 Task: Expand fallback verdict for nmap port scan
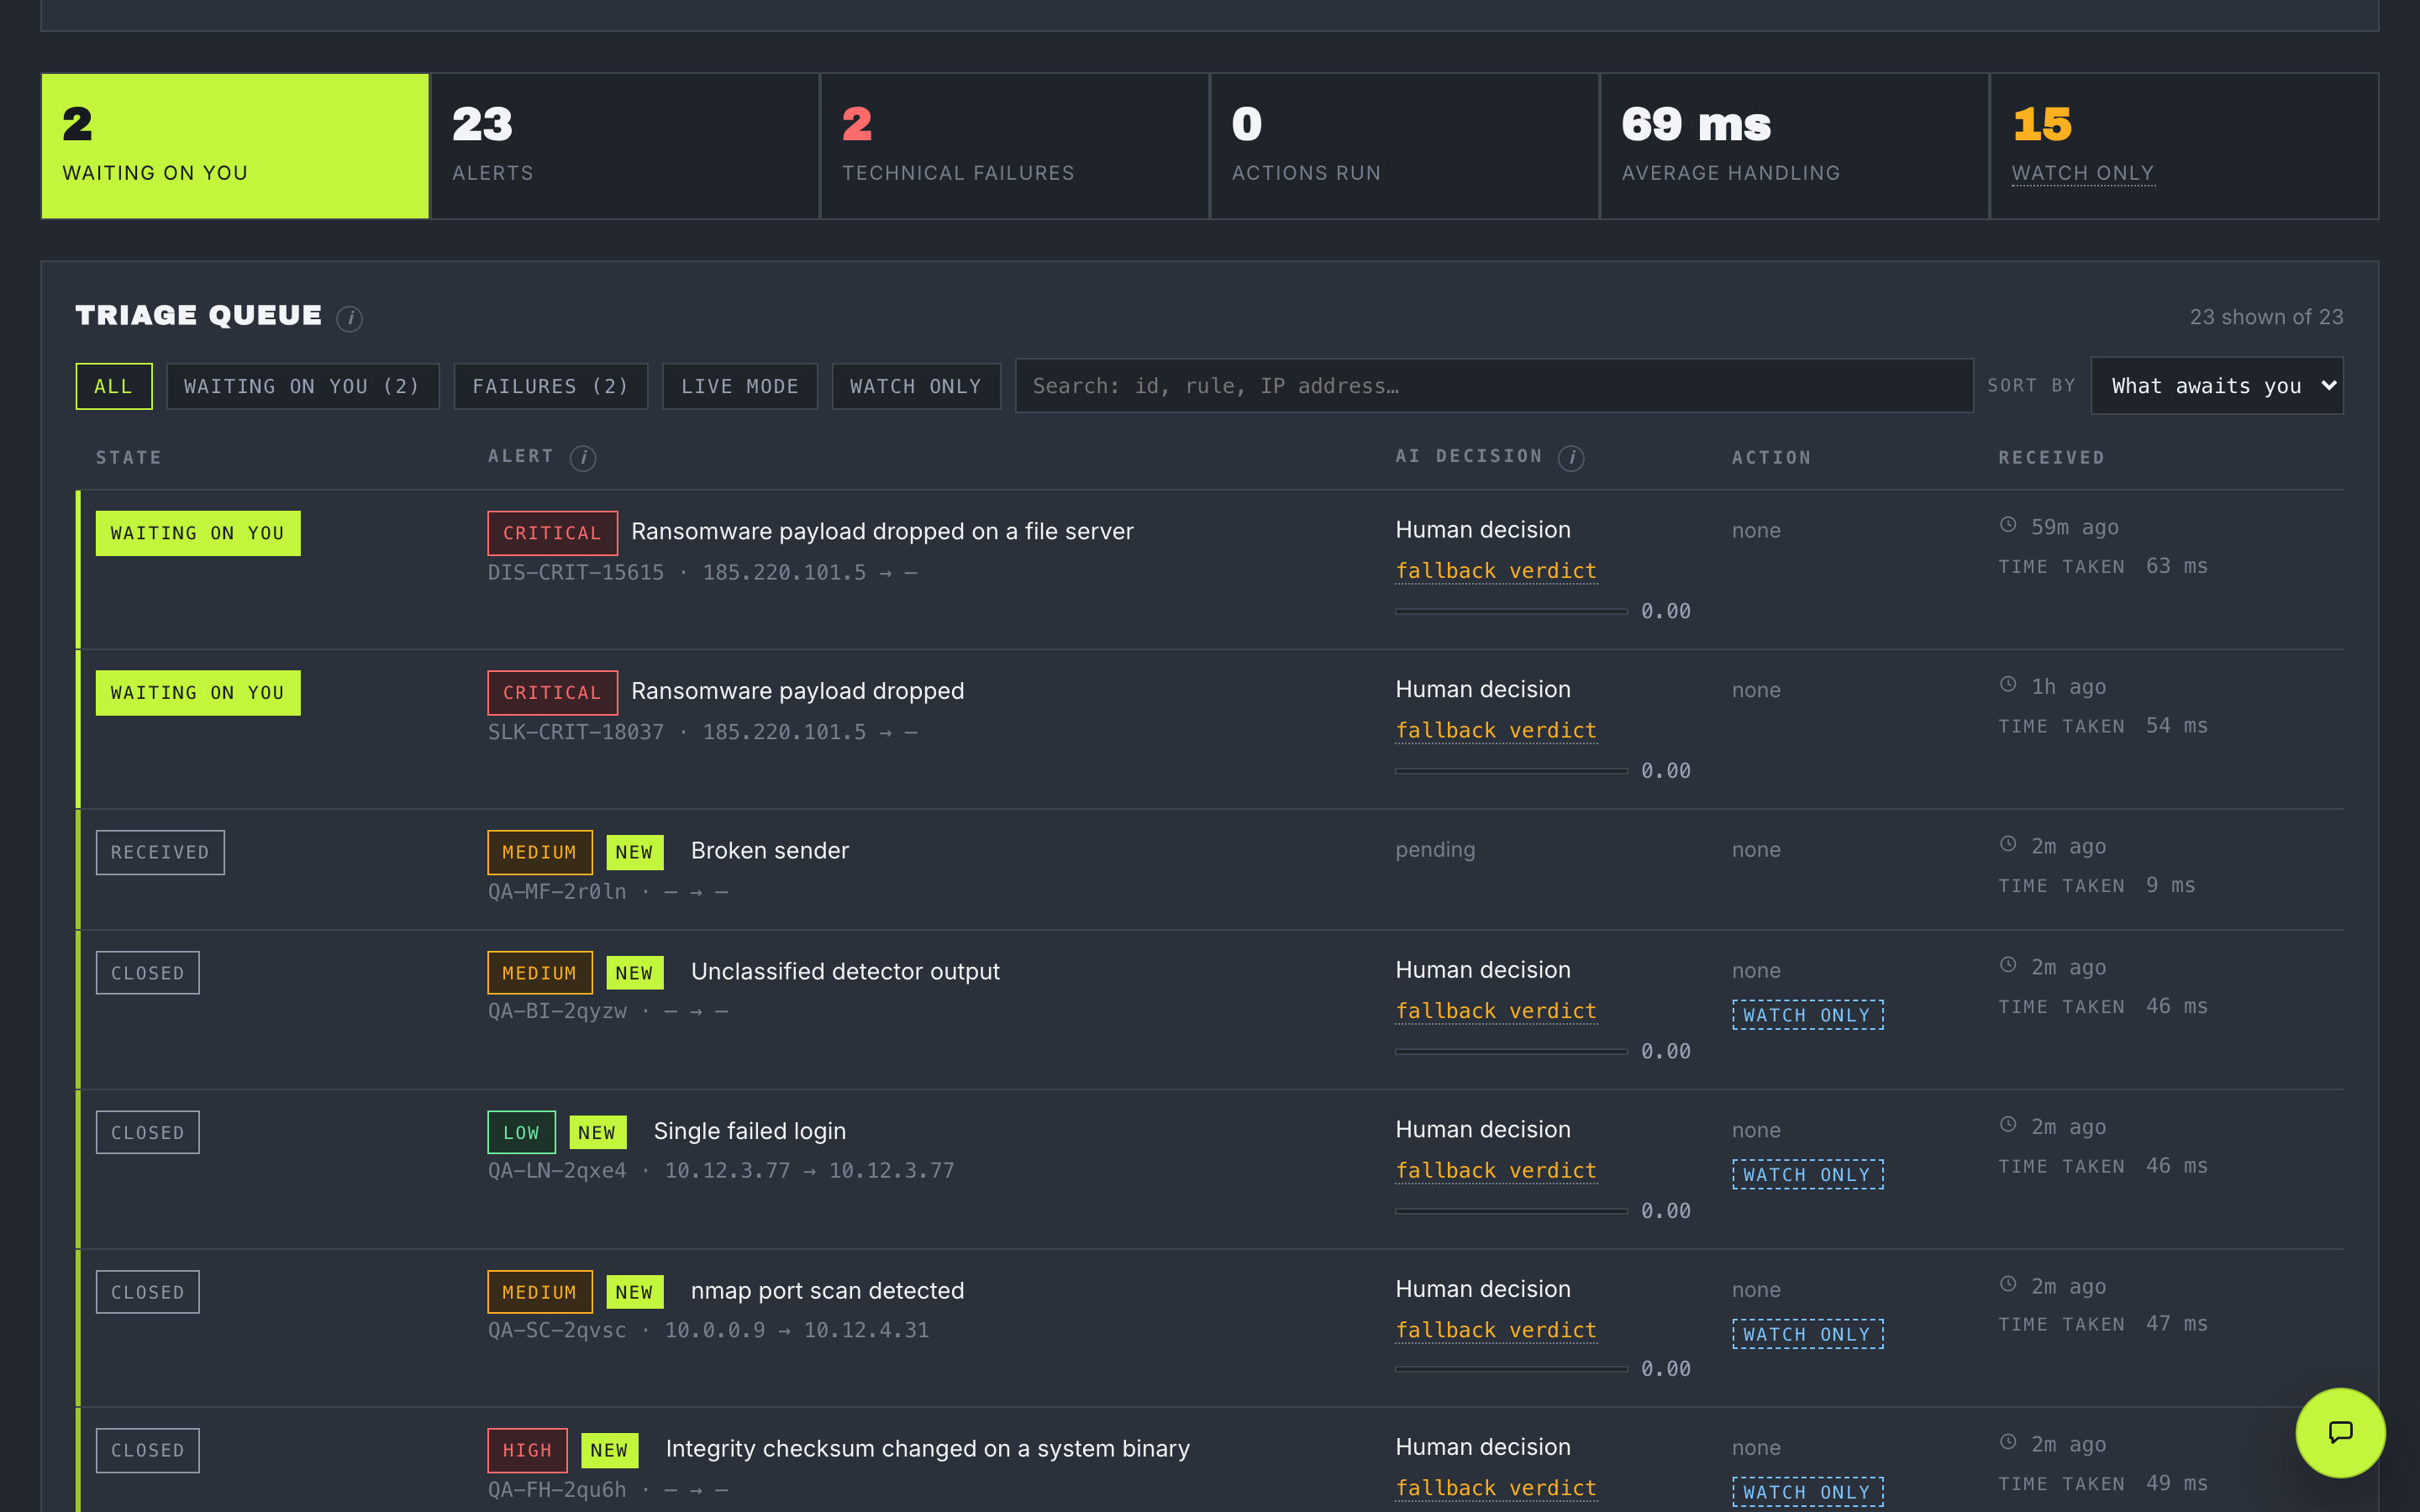(x=1496, y=1330)
